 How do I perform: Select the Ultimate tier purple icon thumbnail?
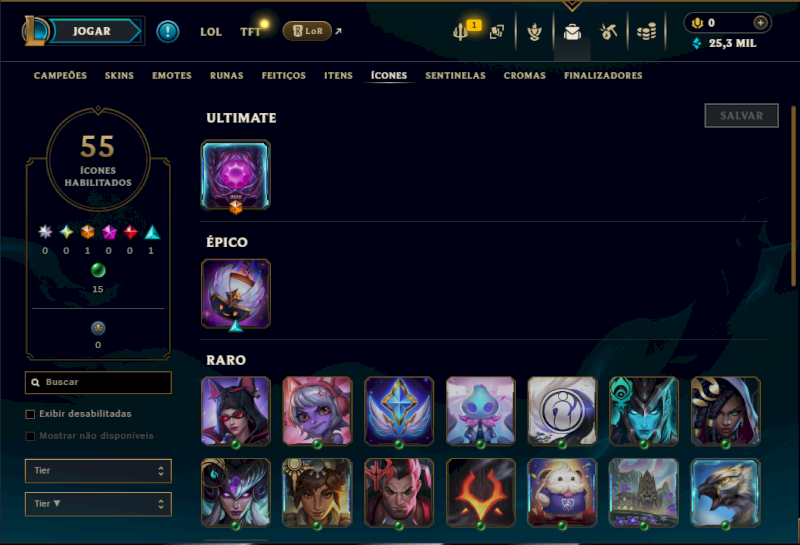pos(236,175)
